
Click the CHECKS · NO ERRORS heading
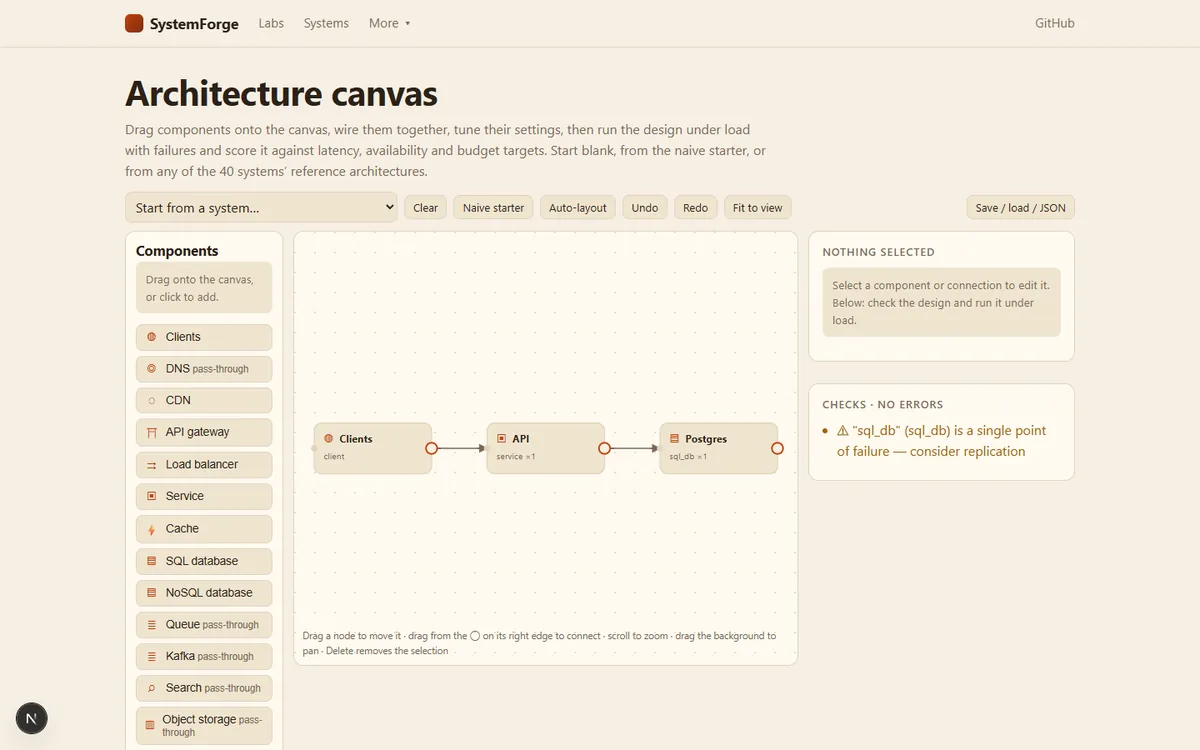tap(882, 404)
